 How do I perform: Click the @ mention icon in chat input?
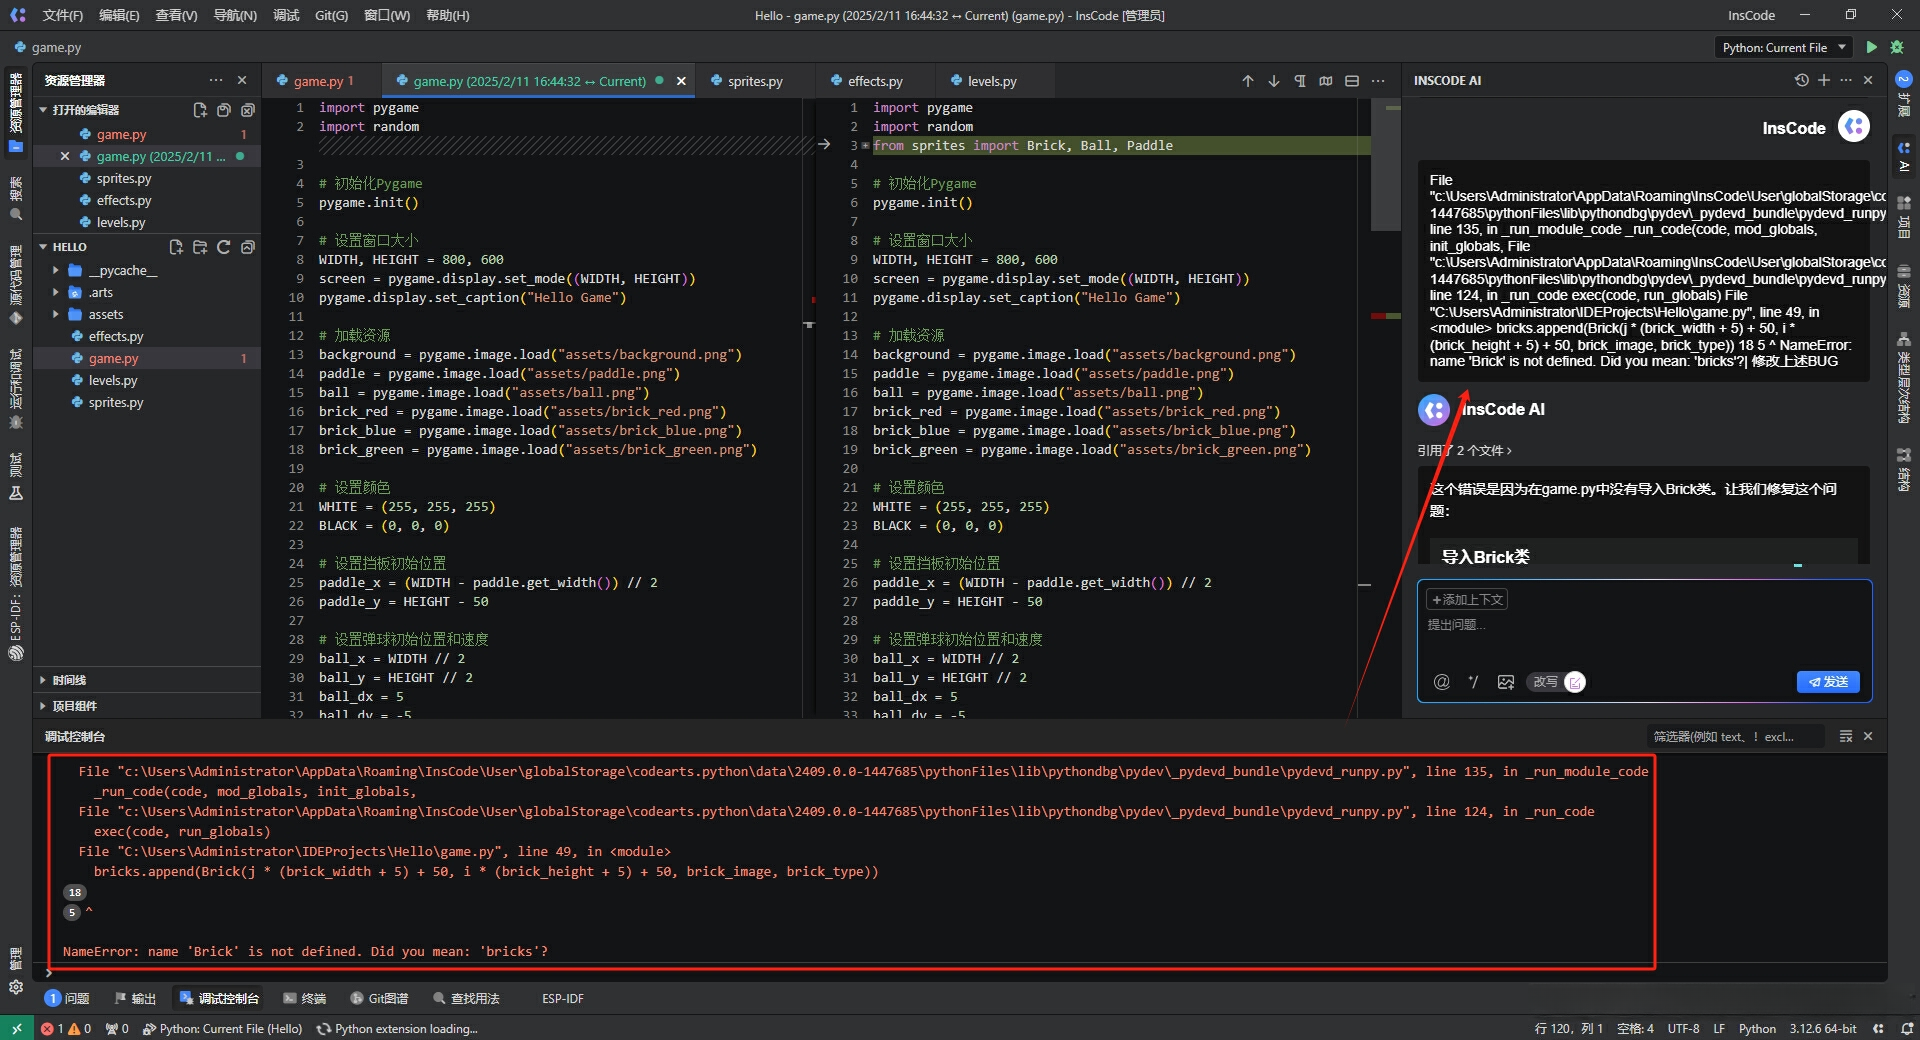(x=1441, y=682)
